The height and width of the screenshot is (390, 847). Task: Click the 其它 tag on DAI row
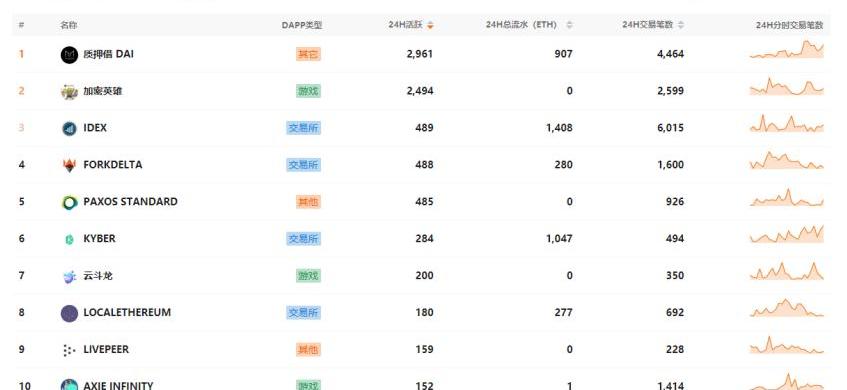pos(308,54)
